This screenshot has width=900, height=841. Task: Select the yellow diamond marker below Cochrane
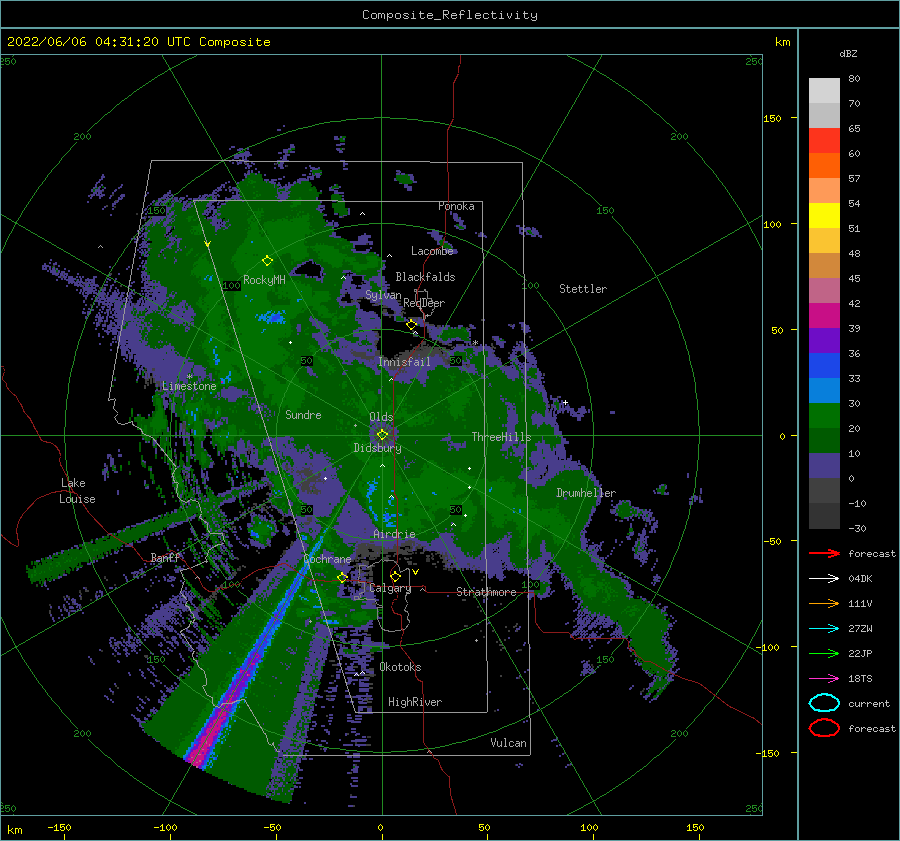click(342, 577)
